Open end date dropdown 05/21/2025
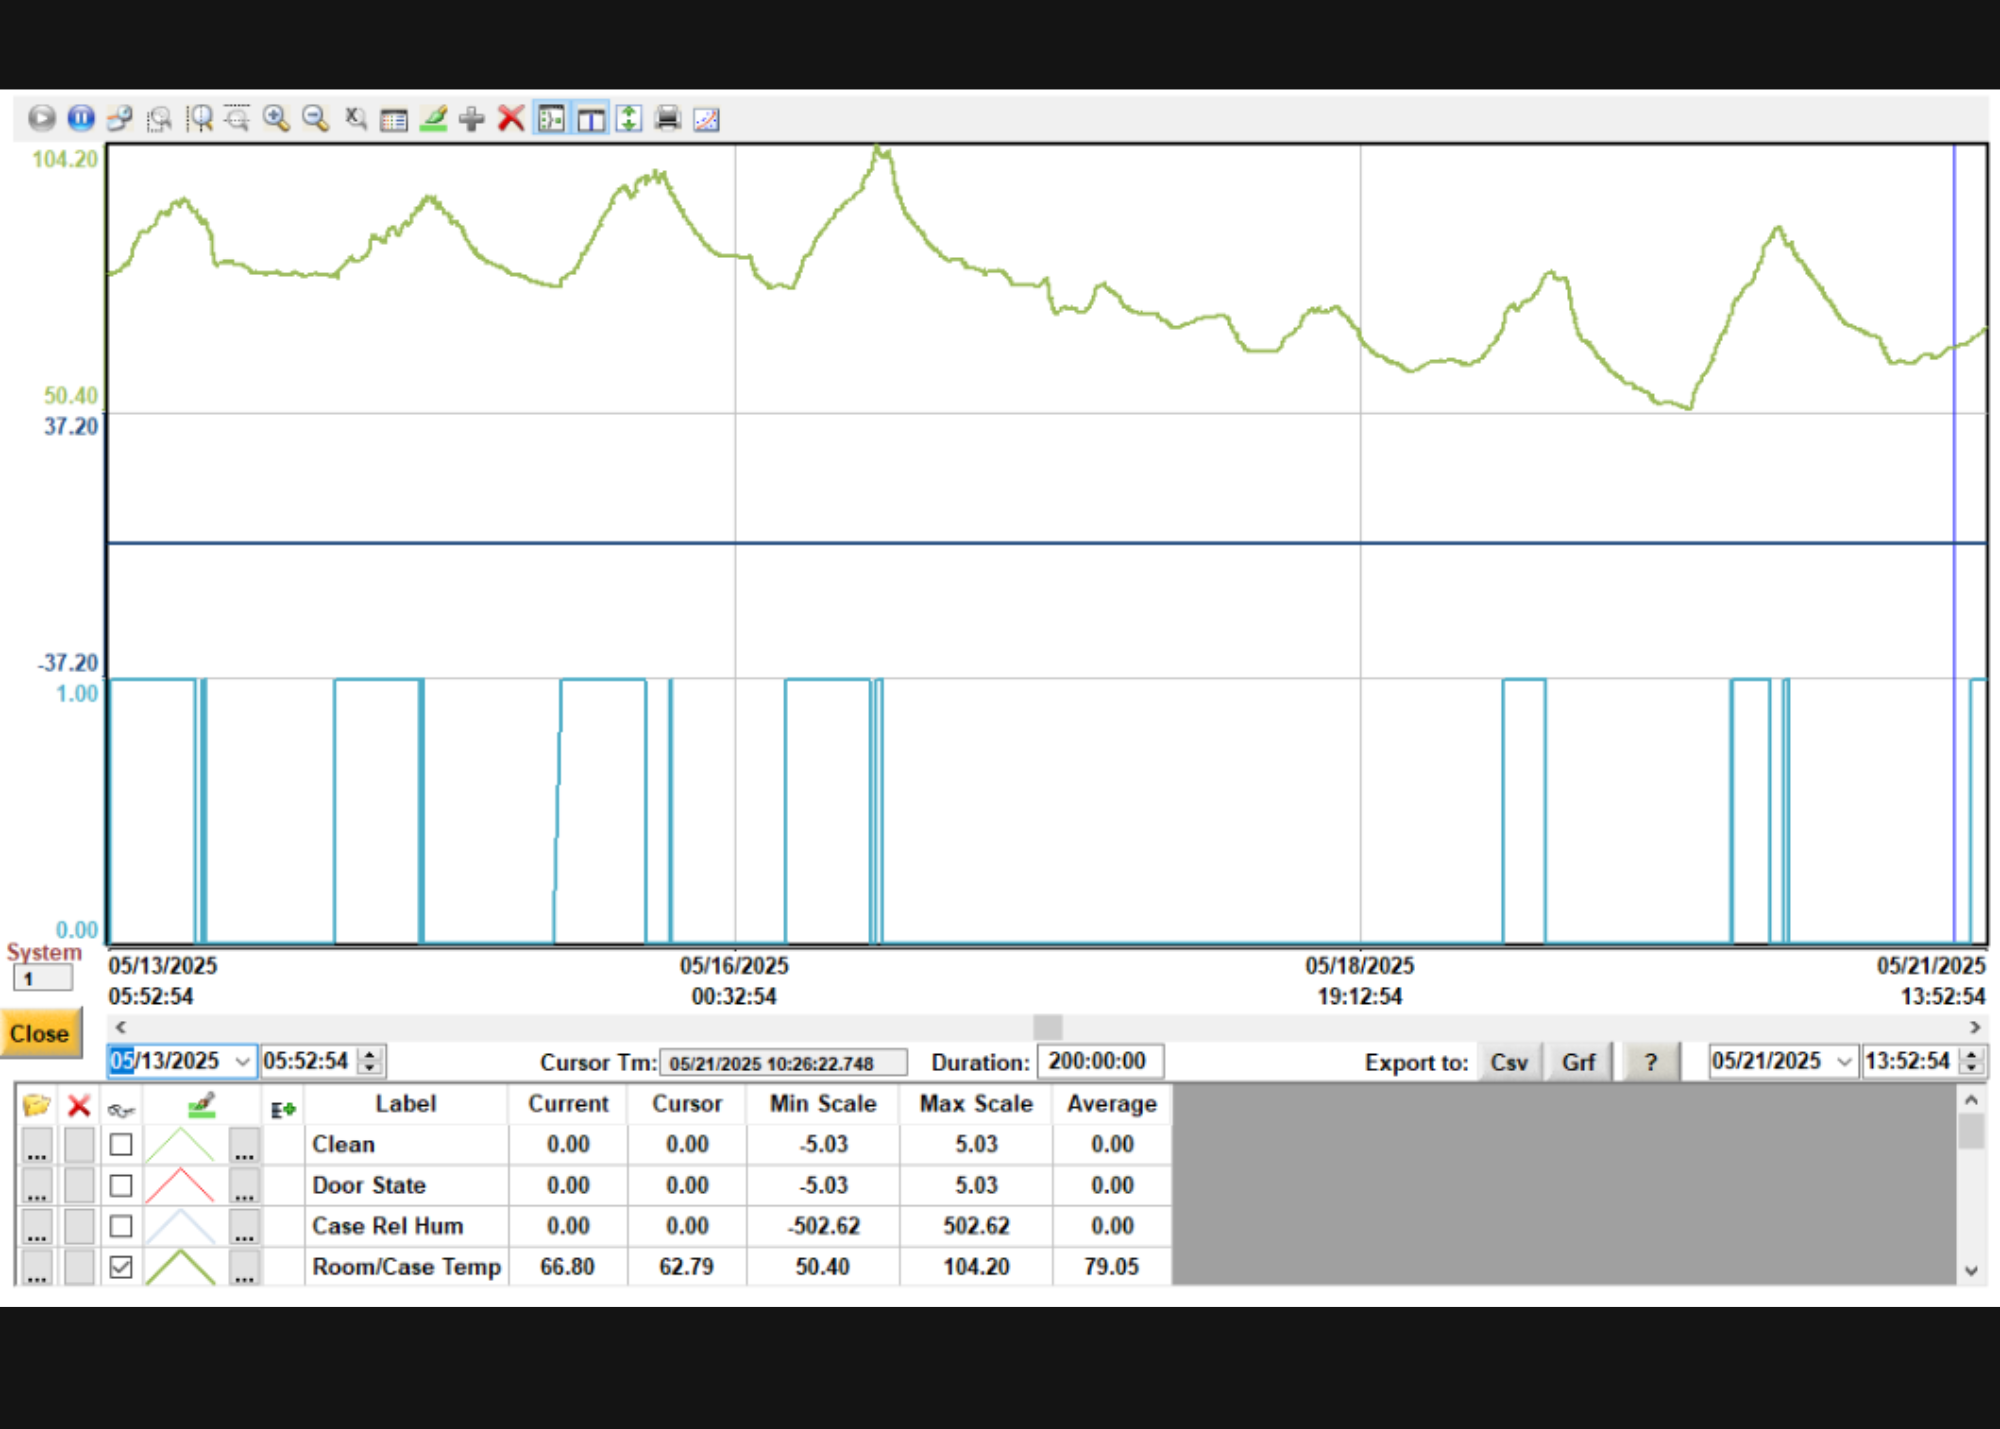 pyautogui.click(x=1844, y=1061)
